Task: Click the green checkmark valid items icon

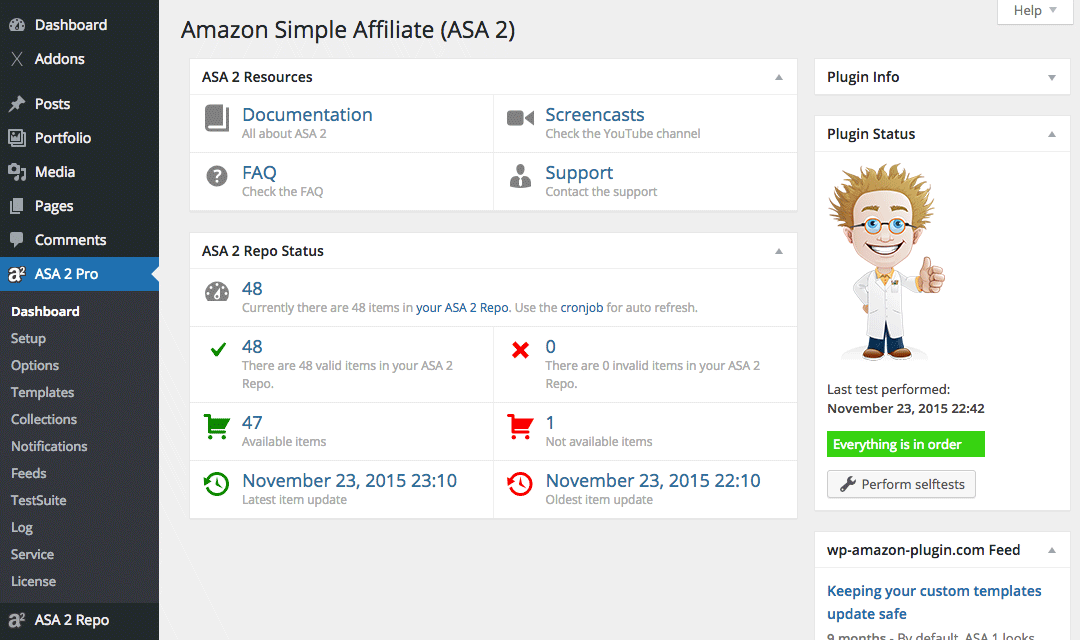Action: coord(218,349)
